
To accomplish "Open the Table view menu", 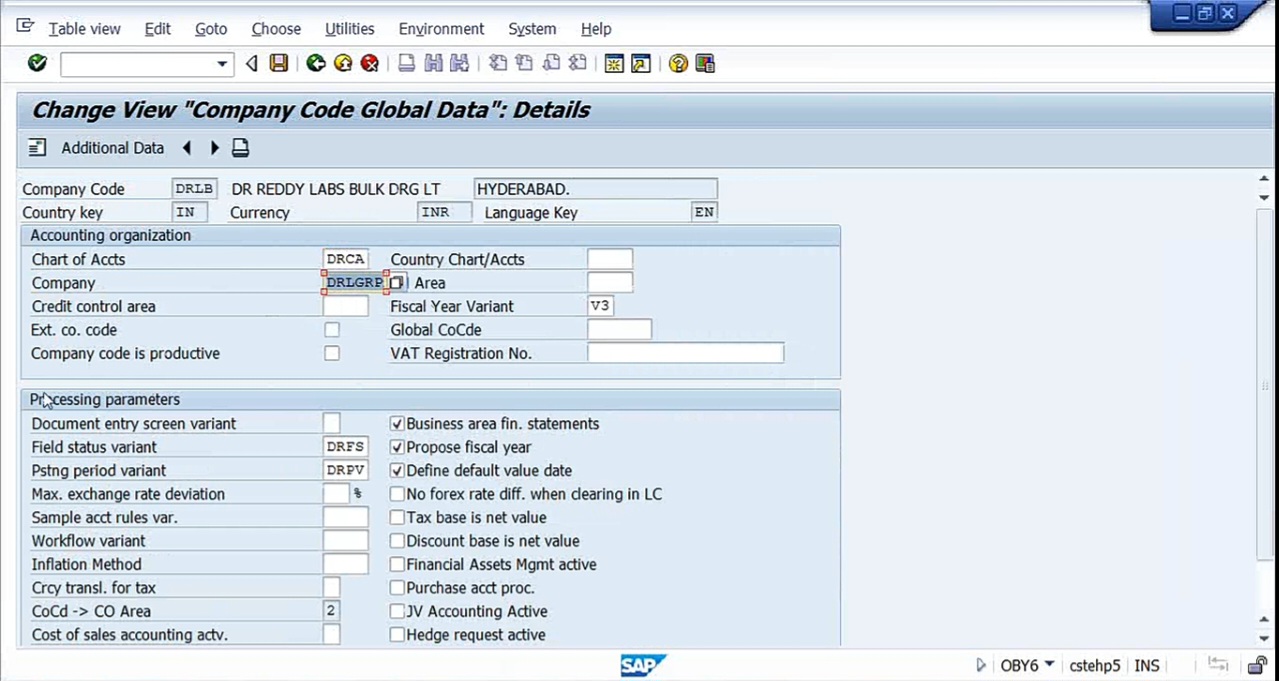I will point(85,29).
